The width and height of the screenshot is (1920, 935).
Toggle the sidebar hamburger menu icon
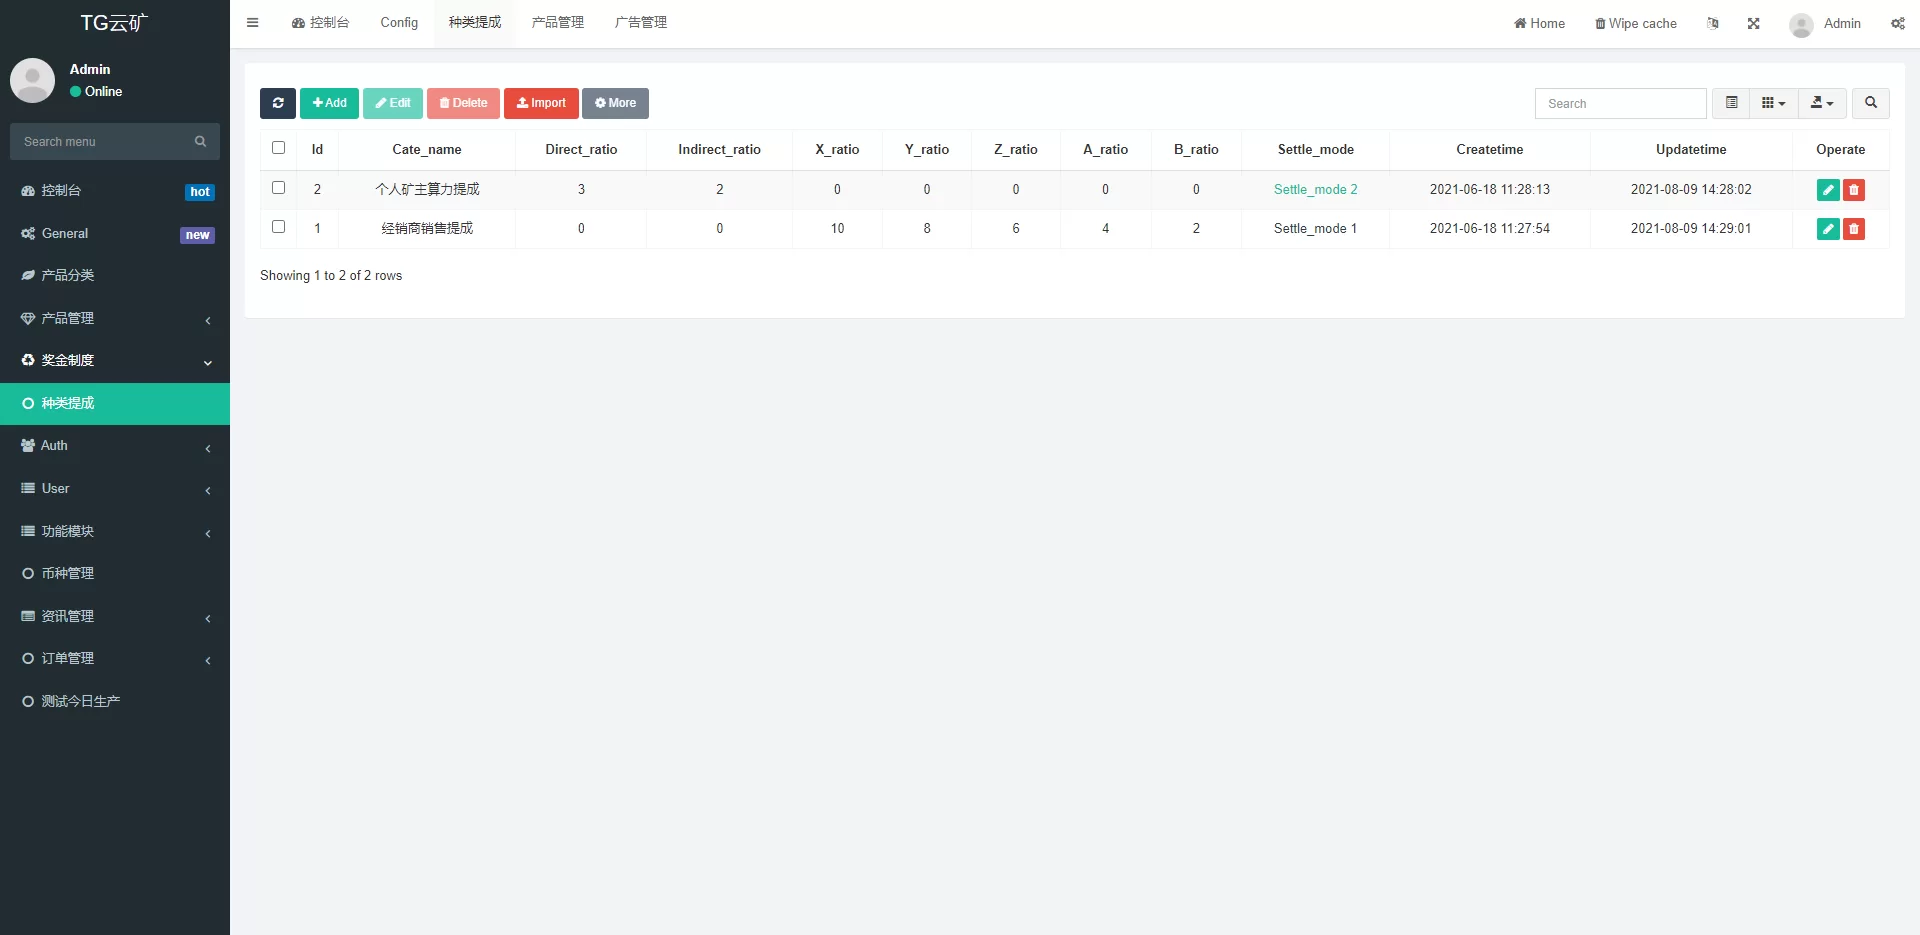click(252, 23)
